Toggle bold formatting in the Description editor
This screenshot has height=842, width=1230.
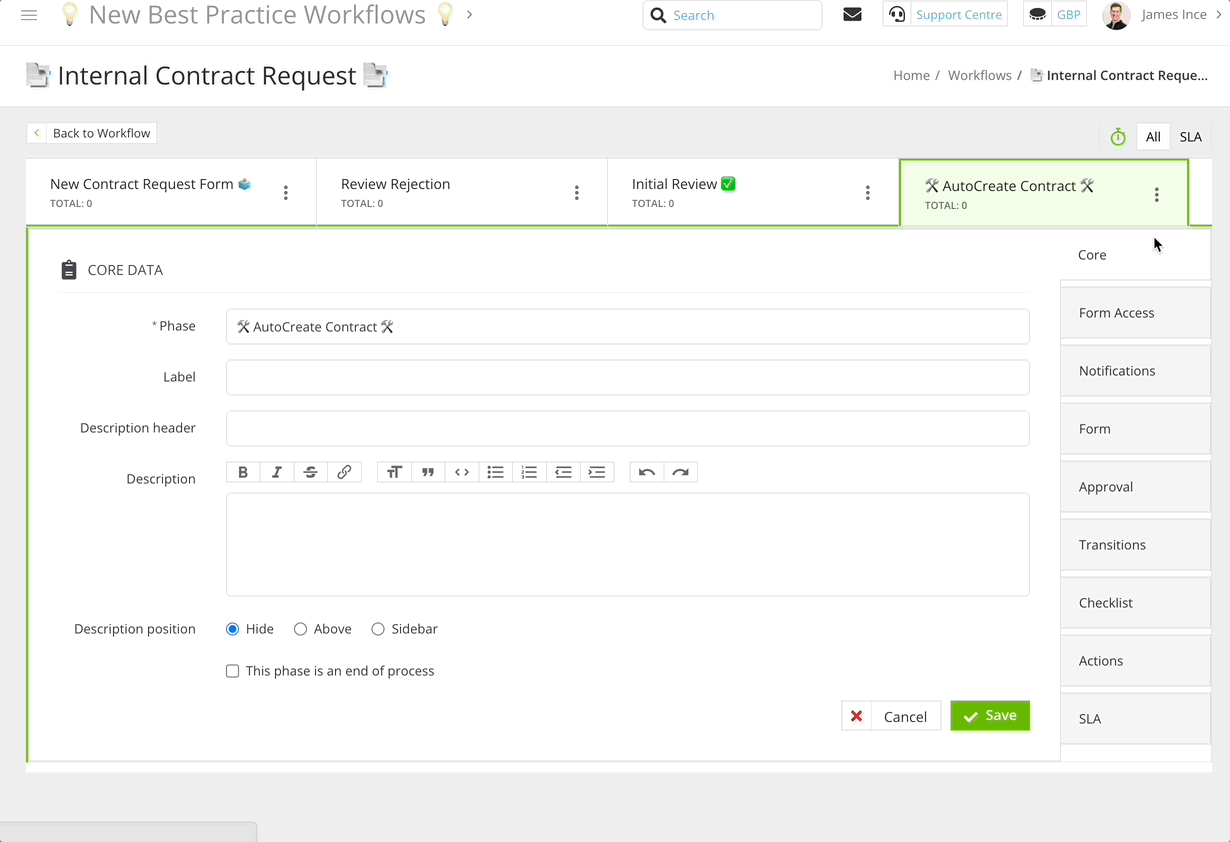click(243, 471)
